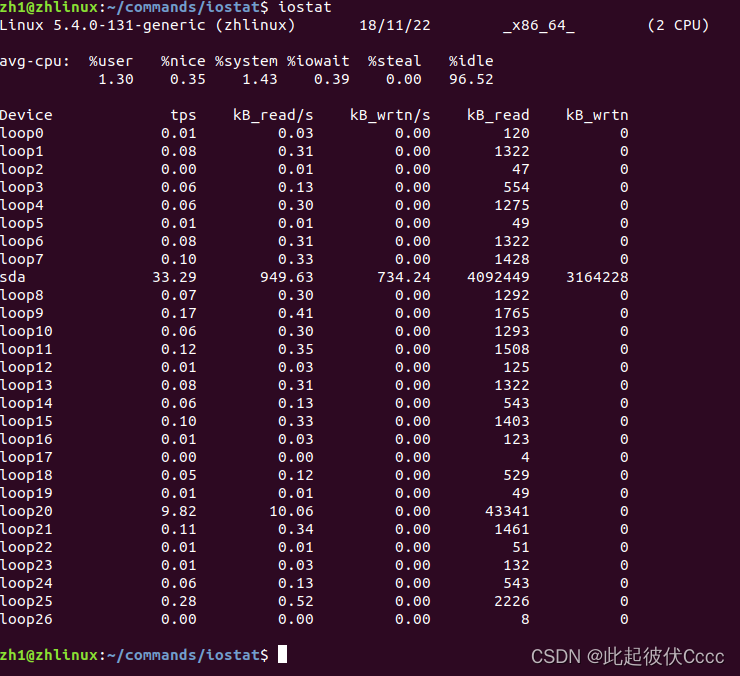Viewport: 740px width, 676px height.
Task: Click loop15's kB_read value '1403'
Action: click(512, 421)
